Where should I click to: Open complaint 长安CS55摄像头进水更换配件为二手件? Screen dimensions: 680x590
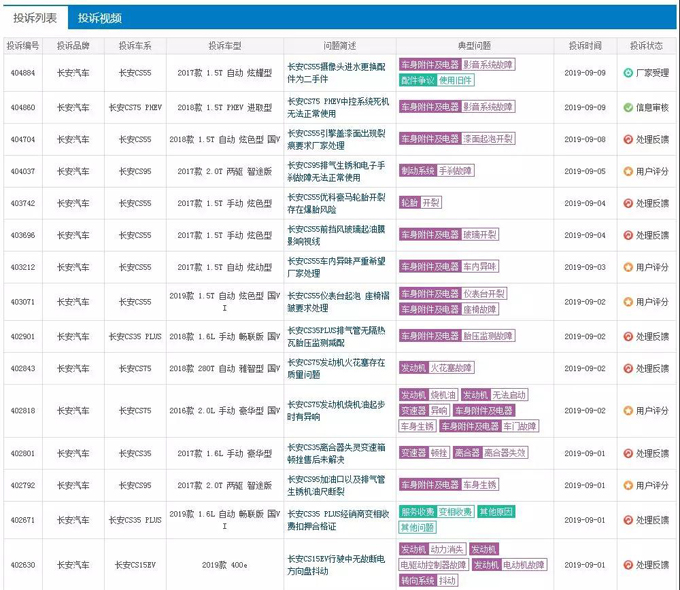tap(336, 73)
